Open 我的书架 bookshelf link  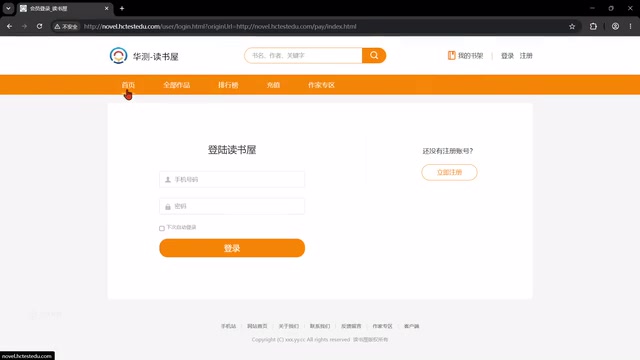point(465,56)
